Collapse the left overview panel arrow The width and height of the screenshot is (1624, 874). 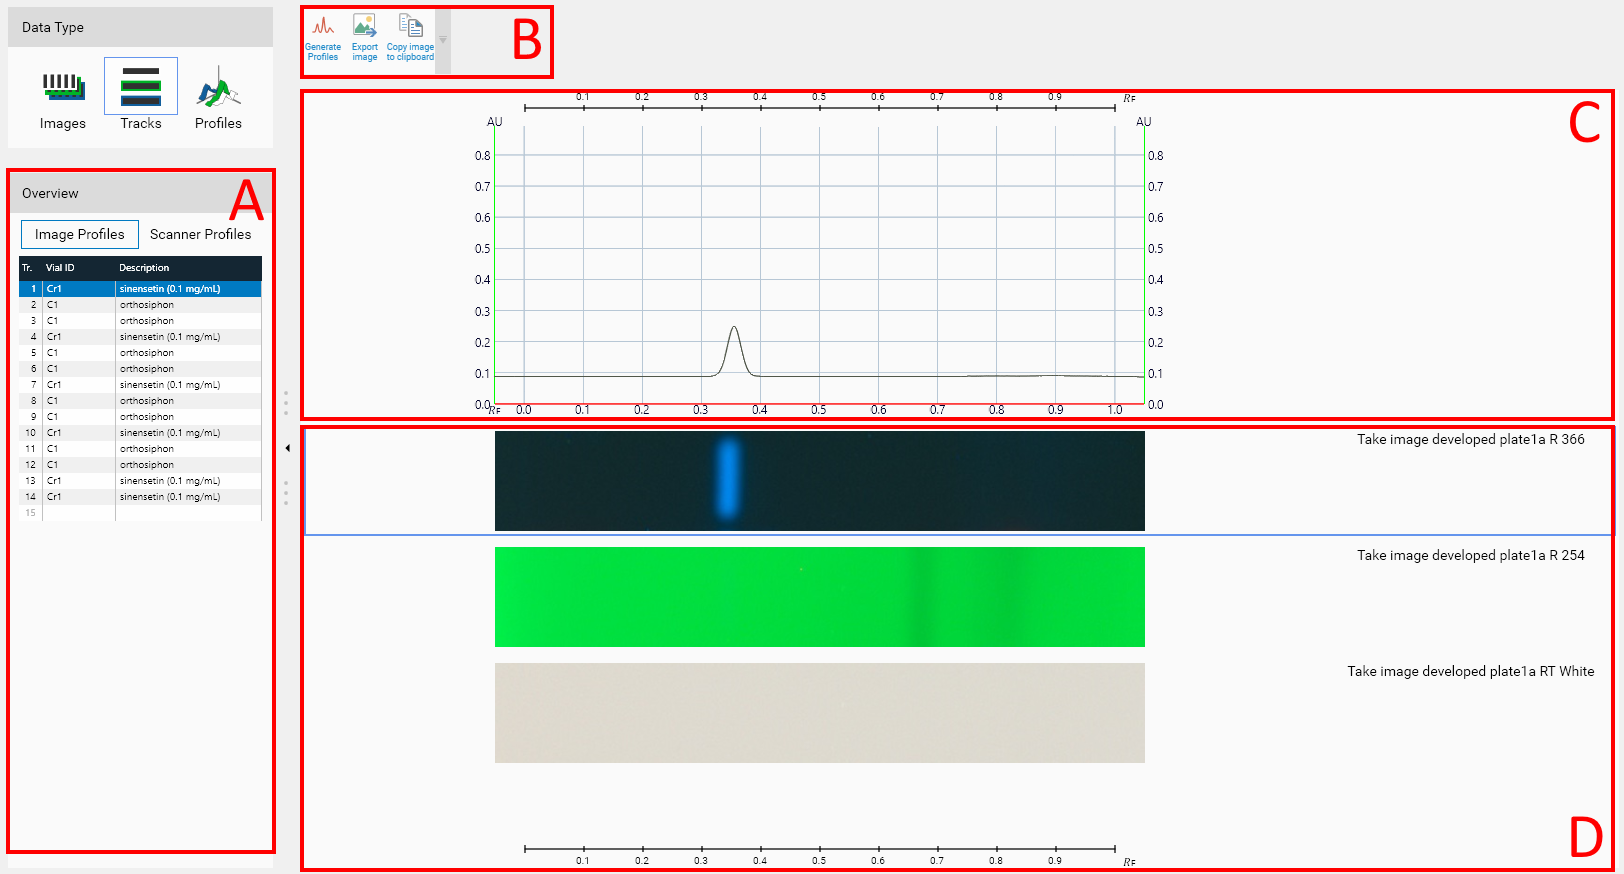coord(288,448)
